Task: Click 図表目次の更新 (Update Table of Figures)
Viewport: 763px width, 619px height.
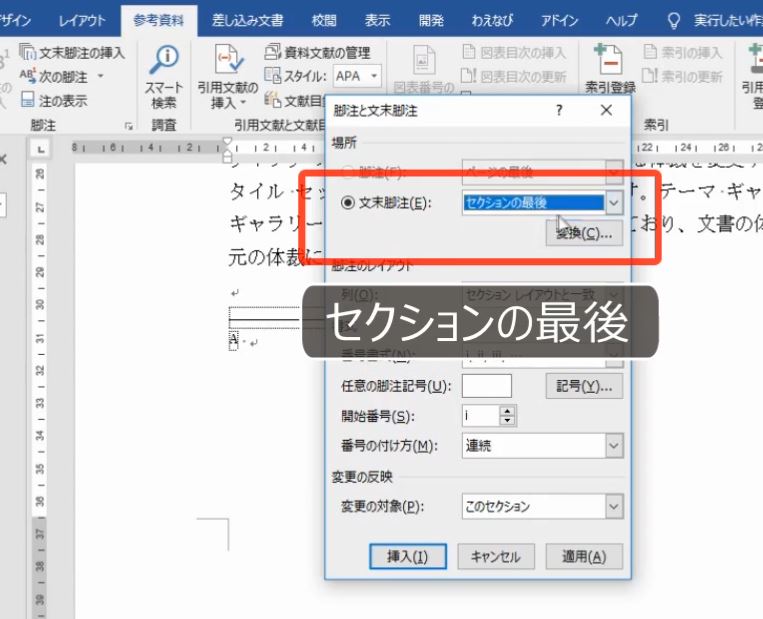Action: pyautogui.click(x=514, y=76)
